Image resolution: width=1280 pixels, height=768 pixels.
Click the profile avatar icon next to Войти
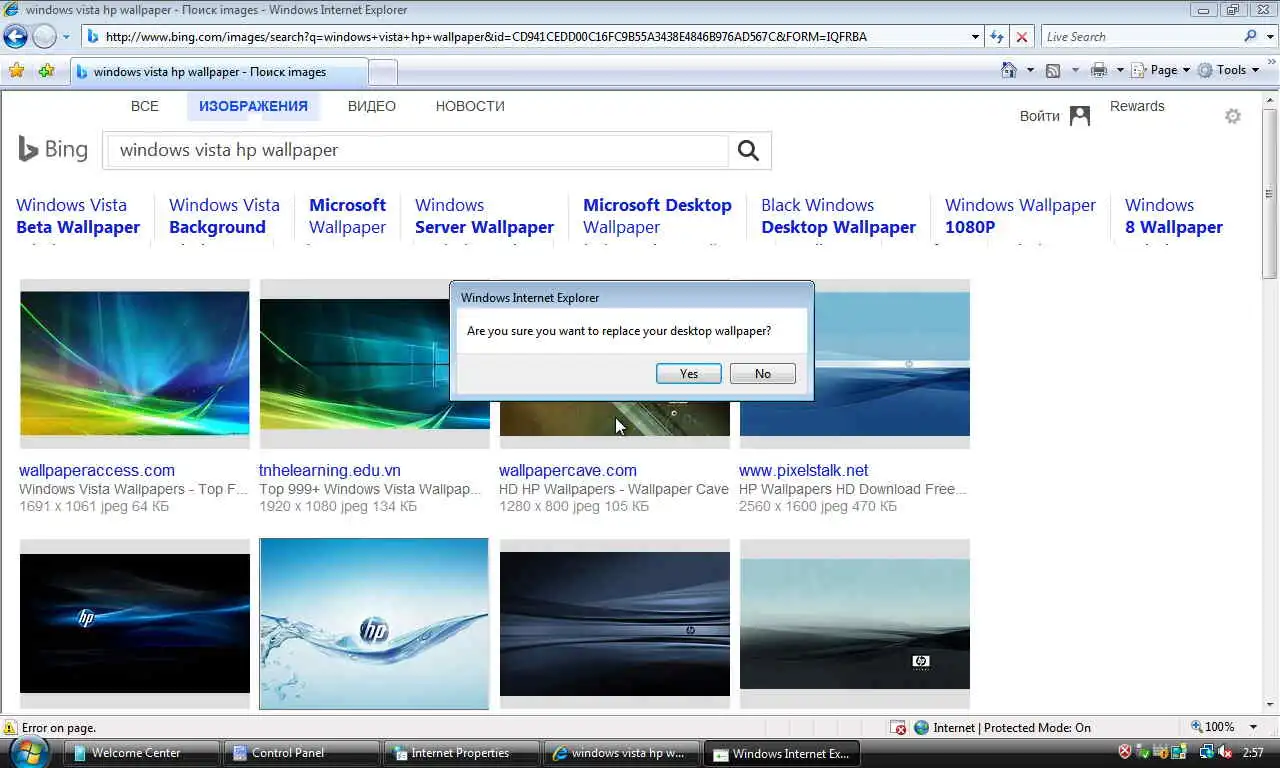pos(1080,116)
